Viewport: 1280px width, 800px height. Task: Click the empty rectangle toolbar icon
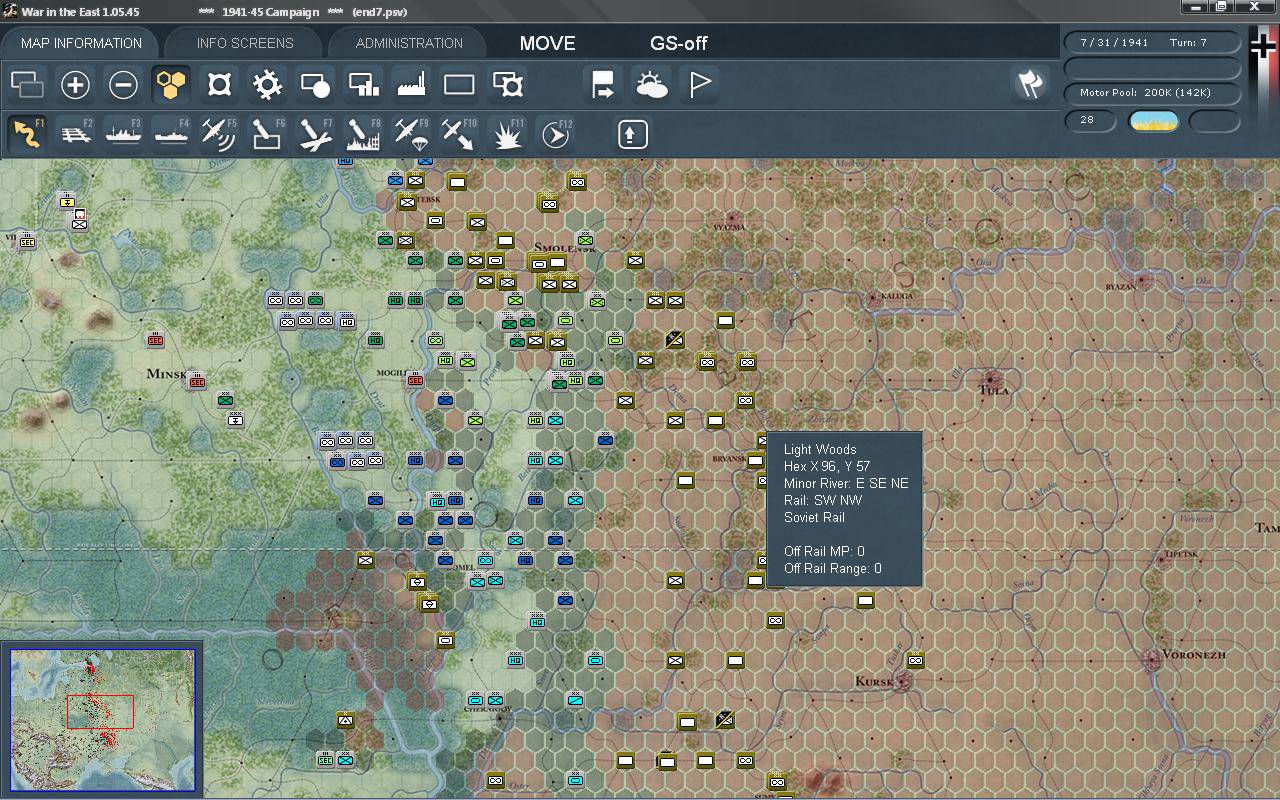459,85
